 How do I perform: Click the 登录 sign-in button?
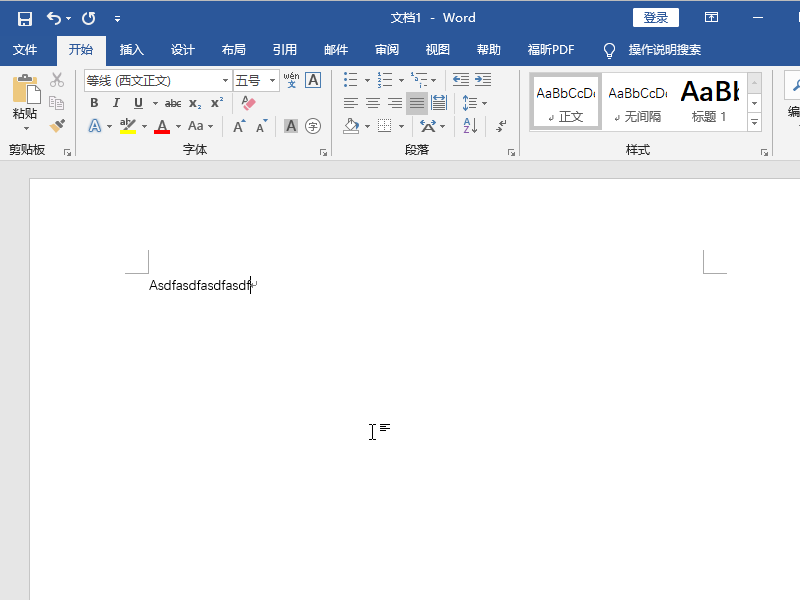coord(655,18)
